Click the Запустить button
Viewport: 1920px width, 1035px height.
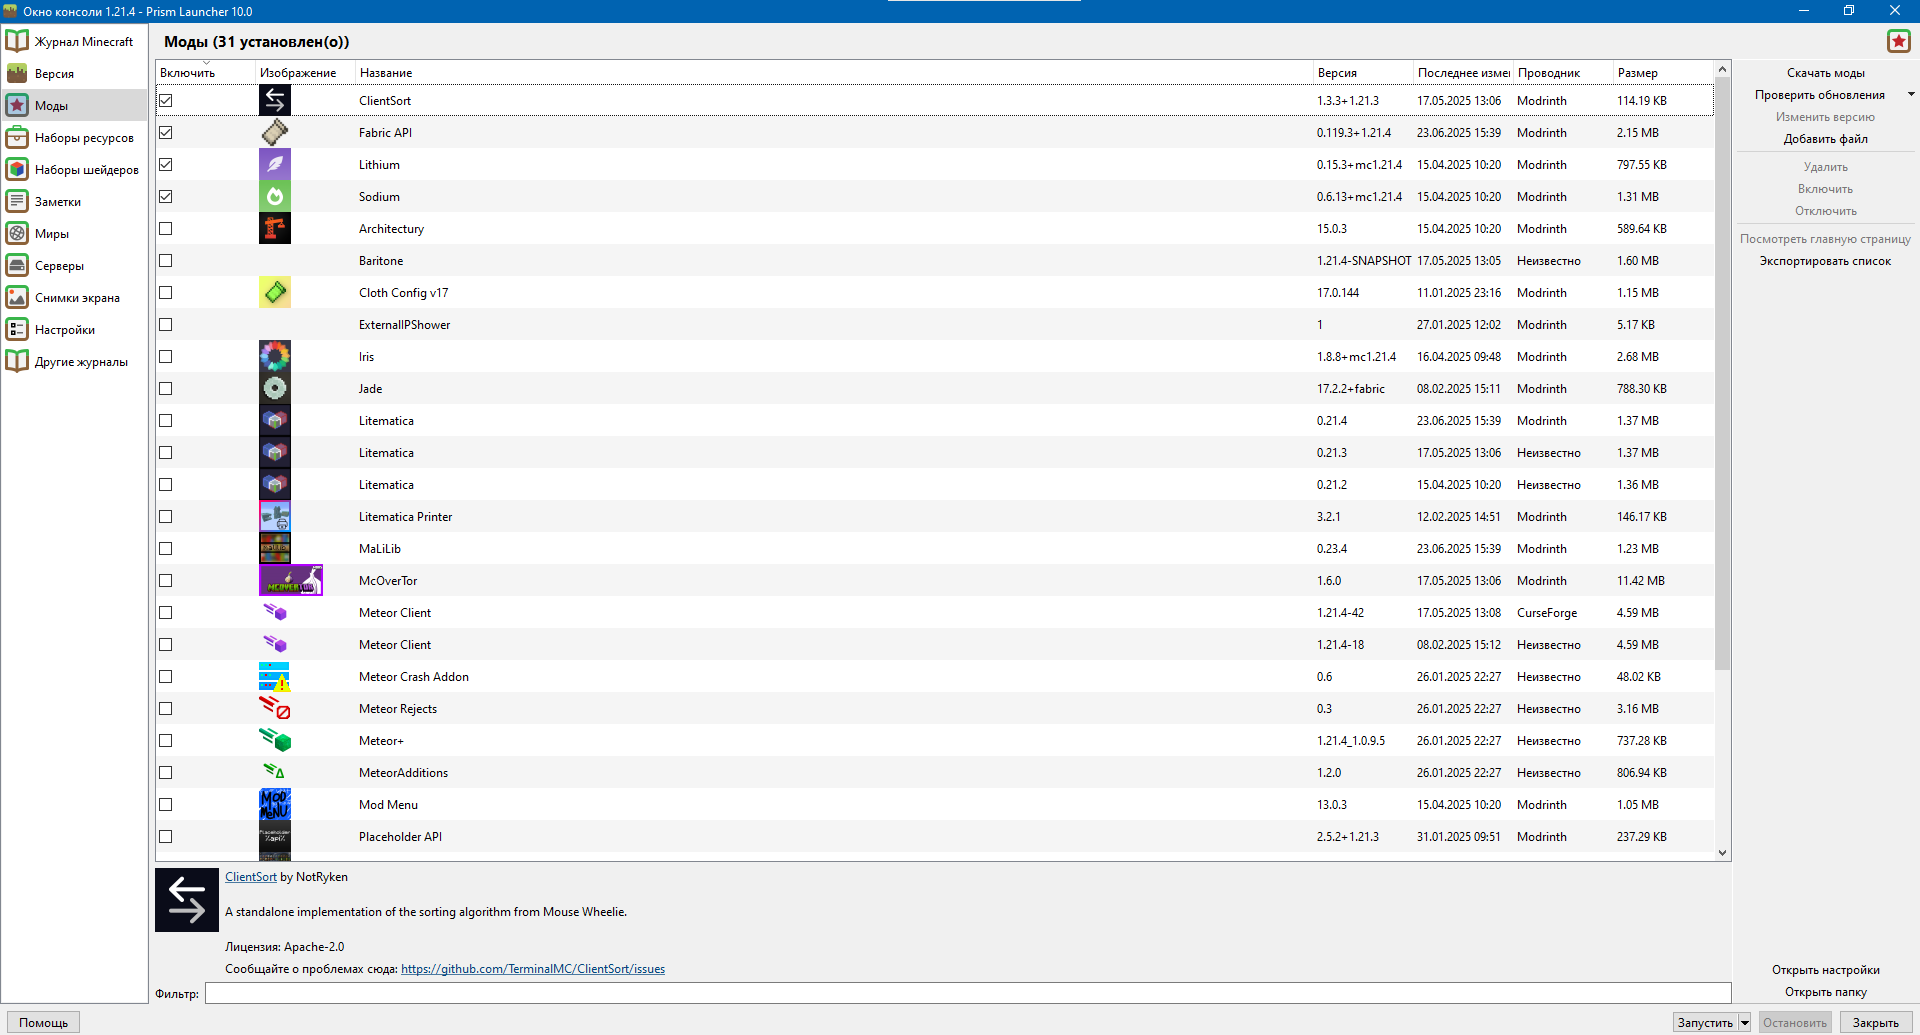pyautogui.click(x=1705, y=1023)
